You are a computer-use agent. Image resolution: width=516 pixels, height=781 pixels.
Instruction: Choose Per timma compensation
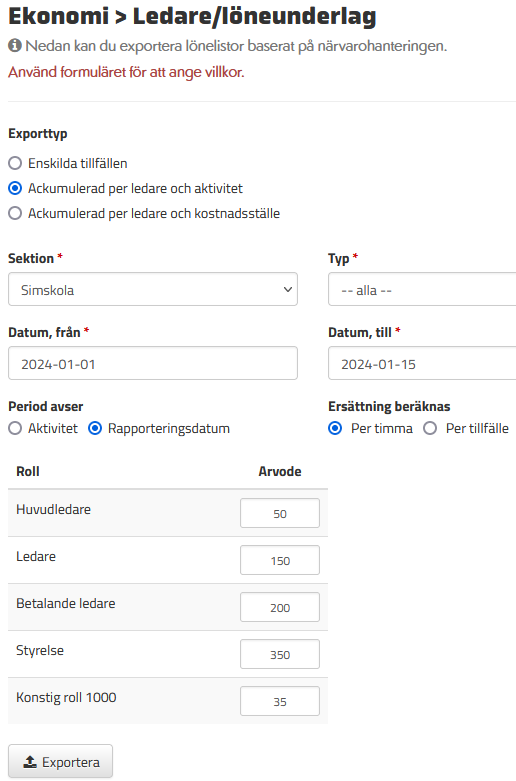[x=335, y=428]
